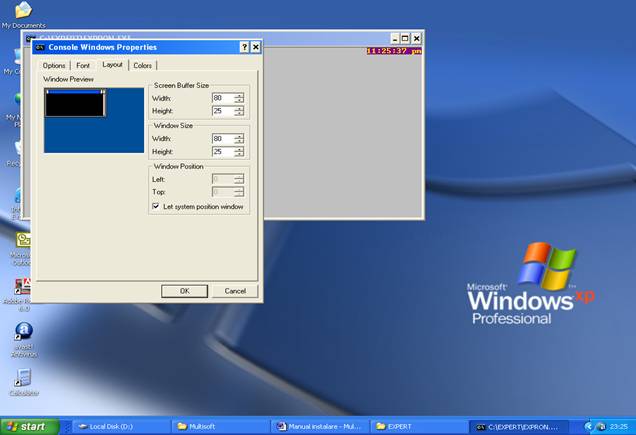This screenshot has height=435, width=636.
Task: Select the Layout tab
Action: click(x=112, y=65)
